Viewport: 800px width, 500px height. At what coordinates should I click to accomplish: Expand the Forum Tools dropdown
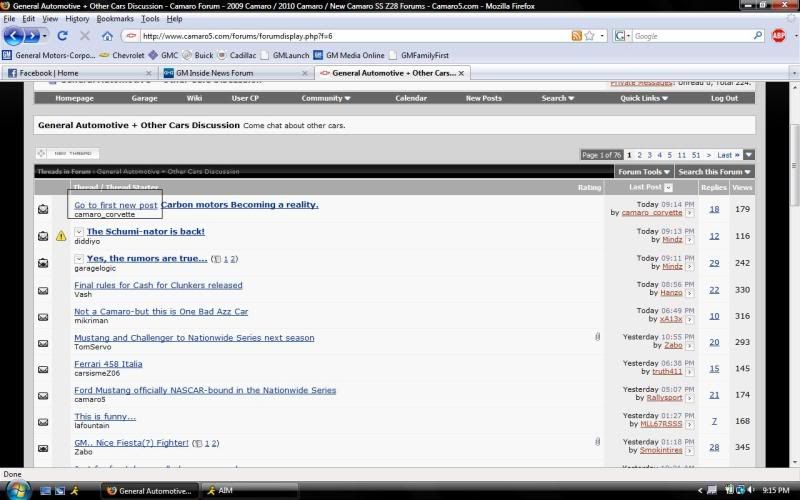coord(642,172)
